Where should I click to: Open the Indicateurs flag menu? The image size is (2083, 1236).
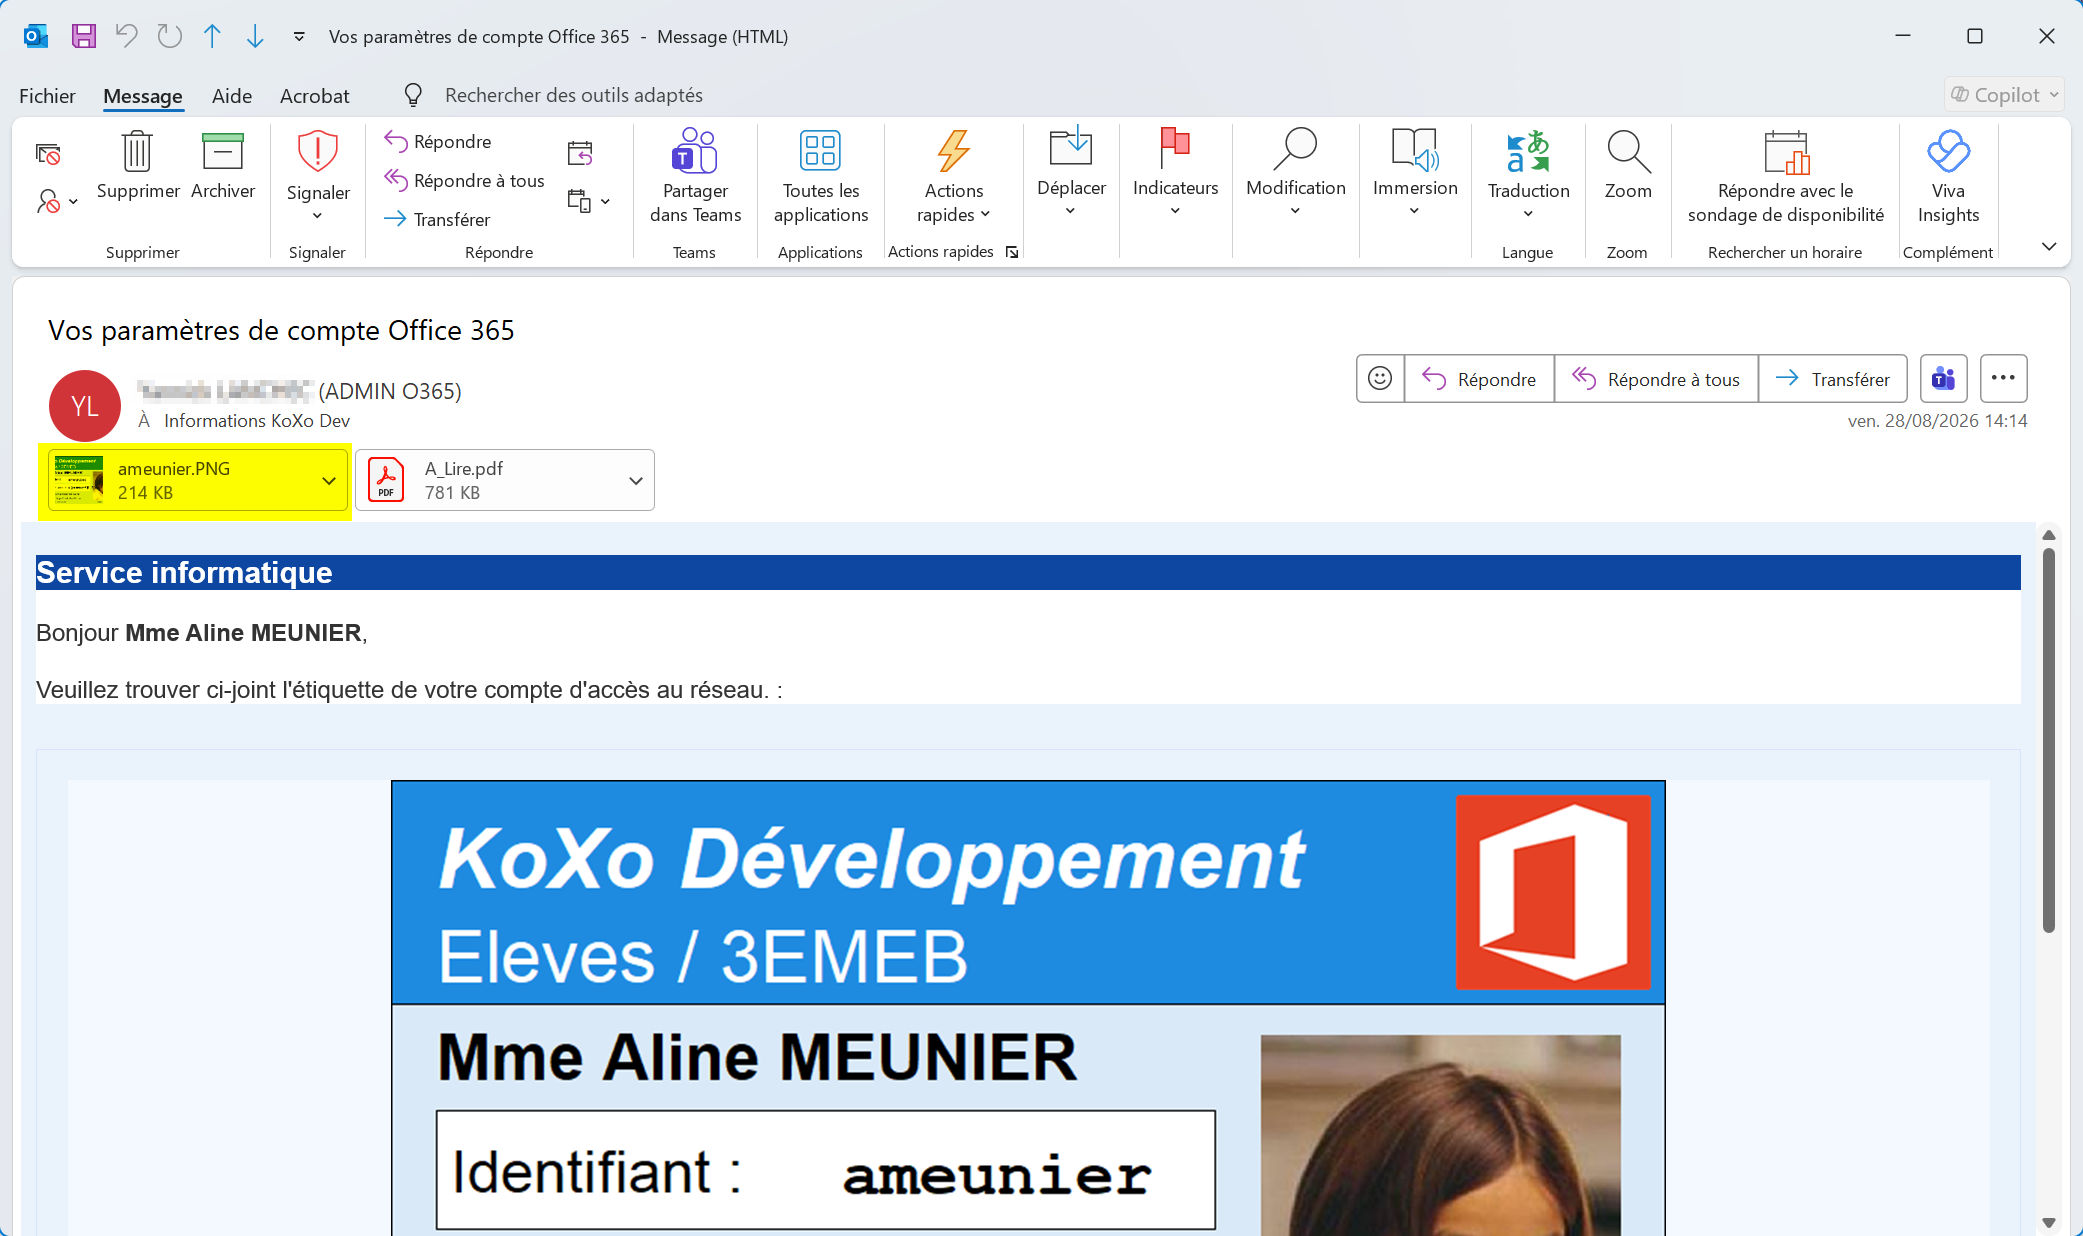[x=1175, y=172]
